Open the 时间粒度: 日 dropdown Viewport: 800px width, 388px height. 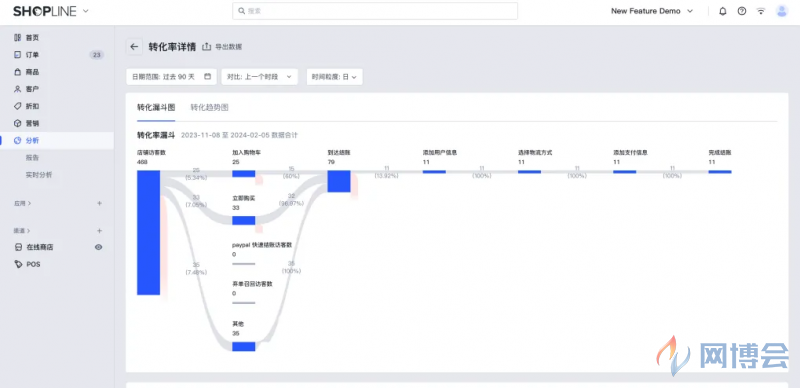click(335, 77)
